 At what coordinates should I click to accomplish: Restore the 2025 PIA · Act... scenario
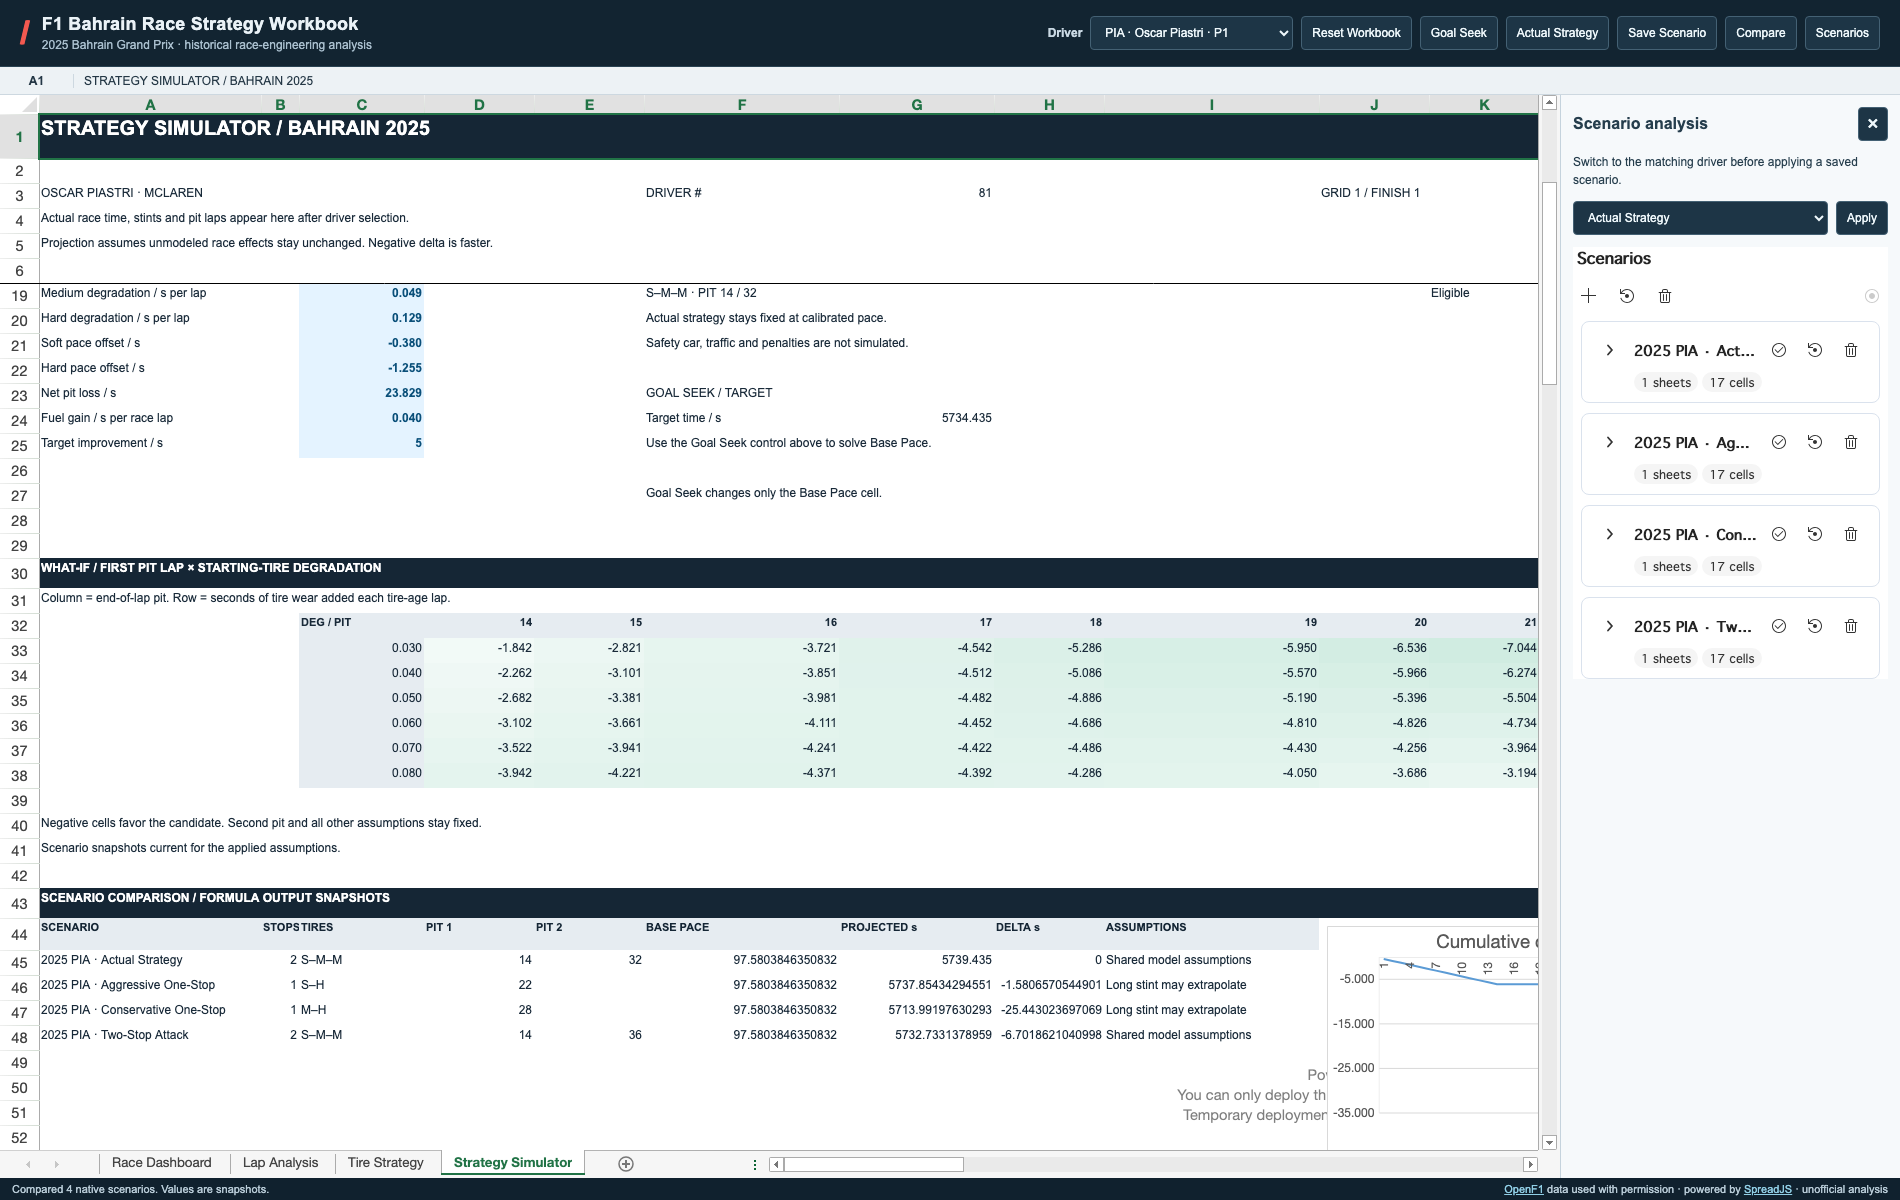pyautogui.click(x=1815, y=350)
